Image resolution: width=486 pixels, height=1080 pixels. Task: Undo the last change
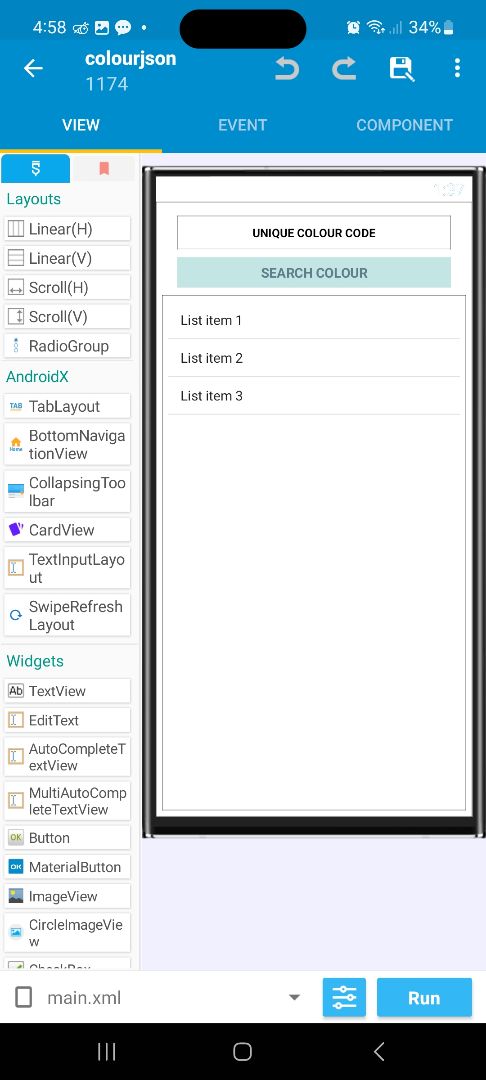point(286,68)
